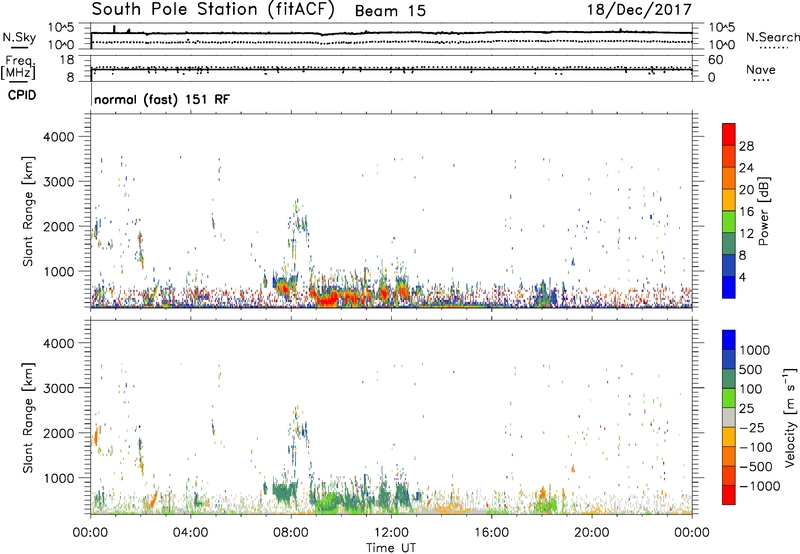Click the '-25' tick on velocity colorbar
This screenshot has width=800, height=554.
[x=751, y=428]
